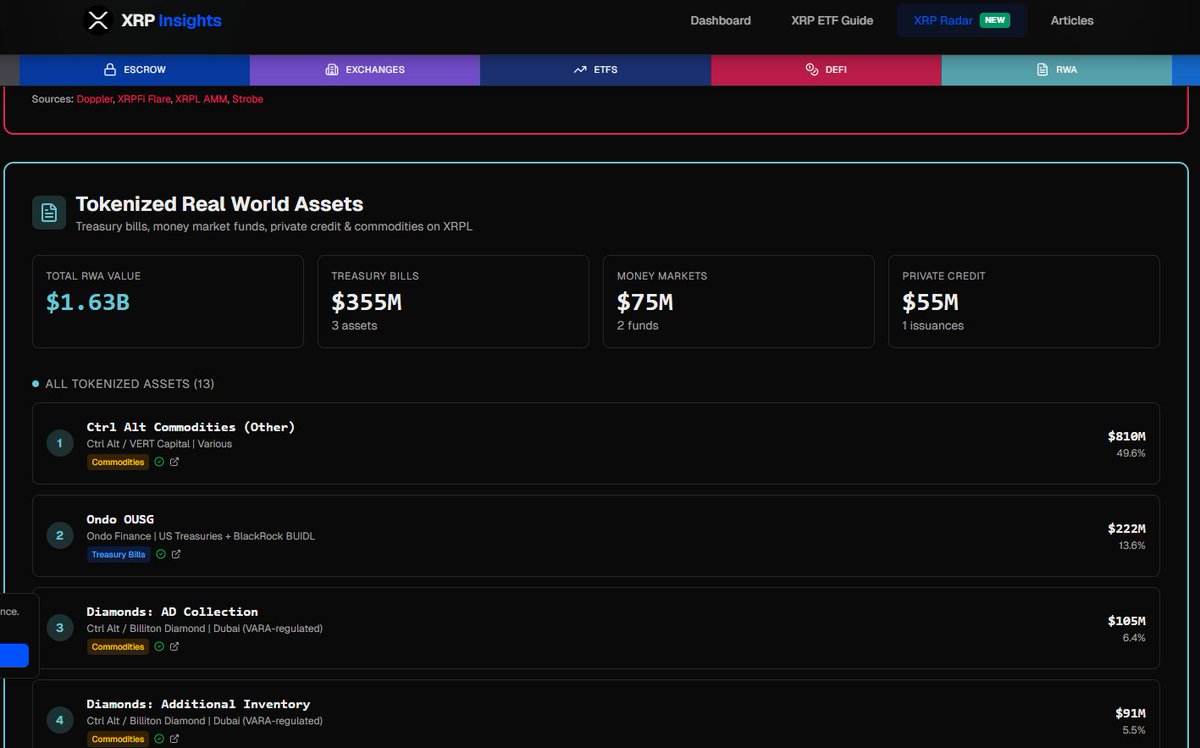Switch to the Exchanges section tab
This screenshot has height=748, width=1200.
[365, 70]
